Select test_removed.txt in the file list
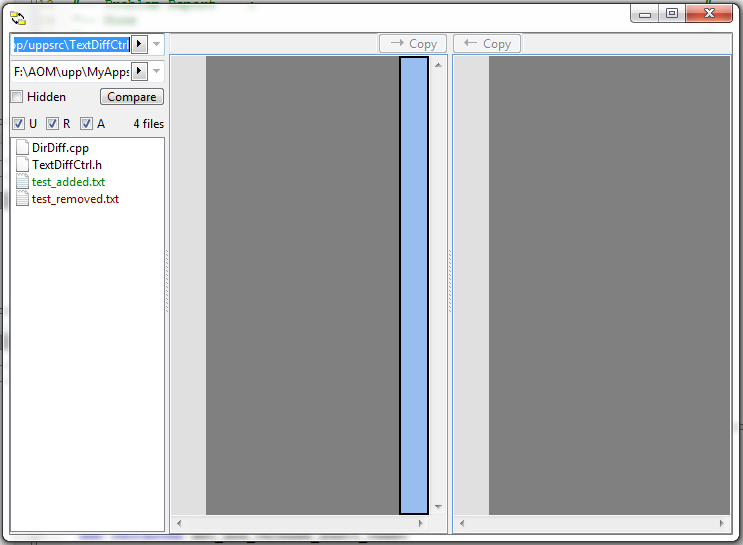Screen dimensions: 743x545 coord(75,199)
